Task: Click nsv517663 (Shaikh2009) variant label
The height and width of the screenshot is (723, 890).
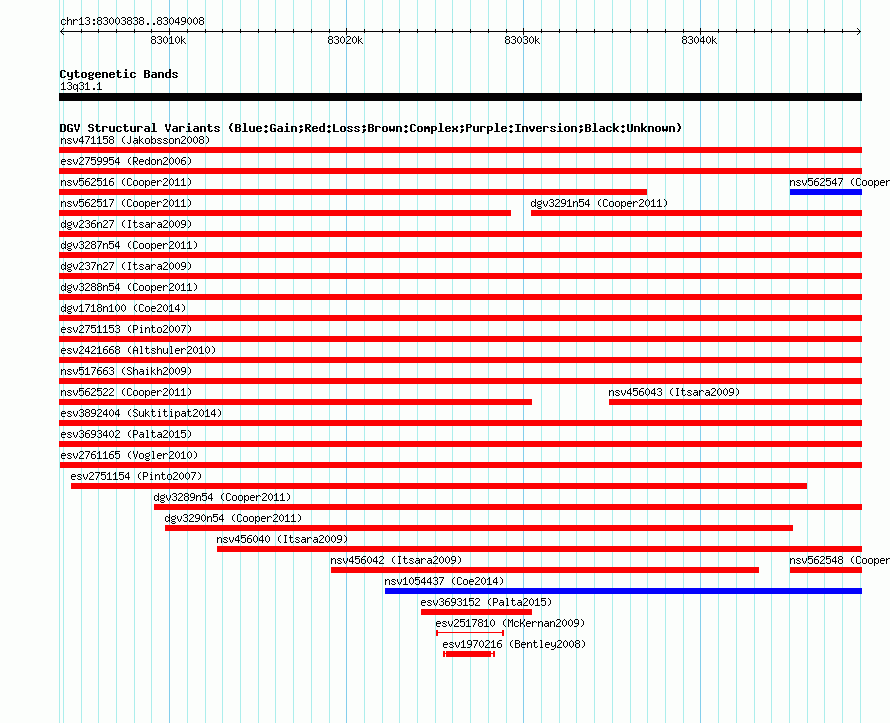Action: pos(126,371)
